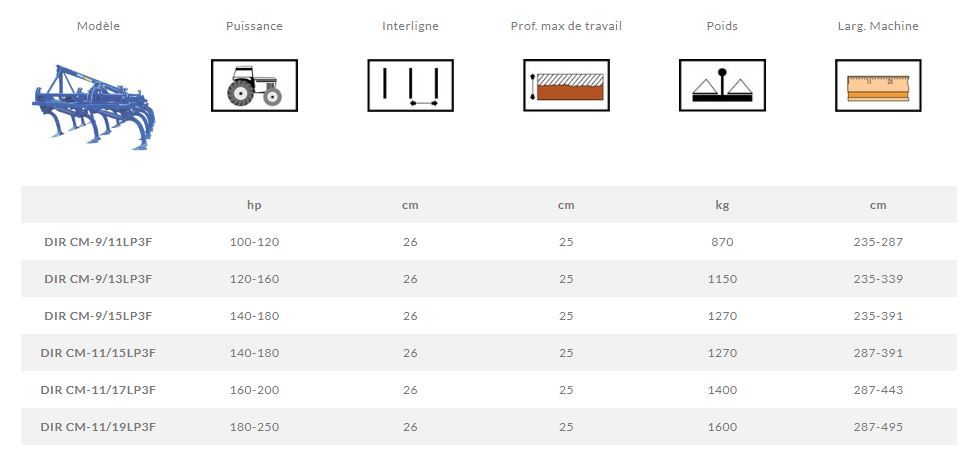The image size is (978, 463).
Task: Select the DIR CM-11/17LP3F model row
Action: (98, 390)
